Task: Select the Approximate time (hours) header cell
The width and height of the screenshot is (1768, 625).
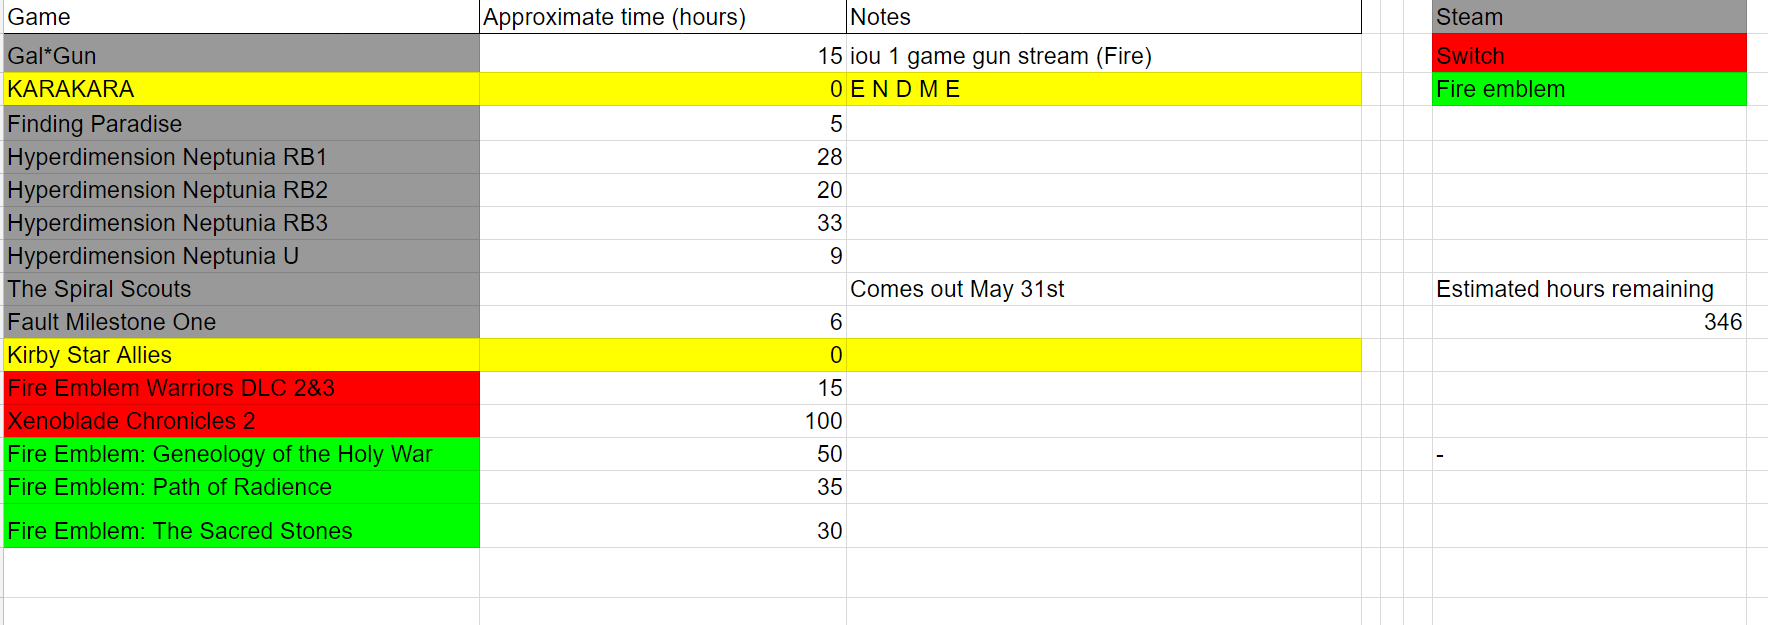Action: click(x=663, y=17)
